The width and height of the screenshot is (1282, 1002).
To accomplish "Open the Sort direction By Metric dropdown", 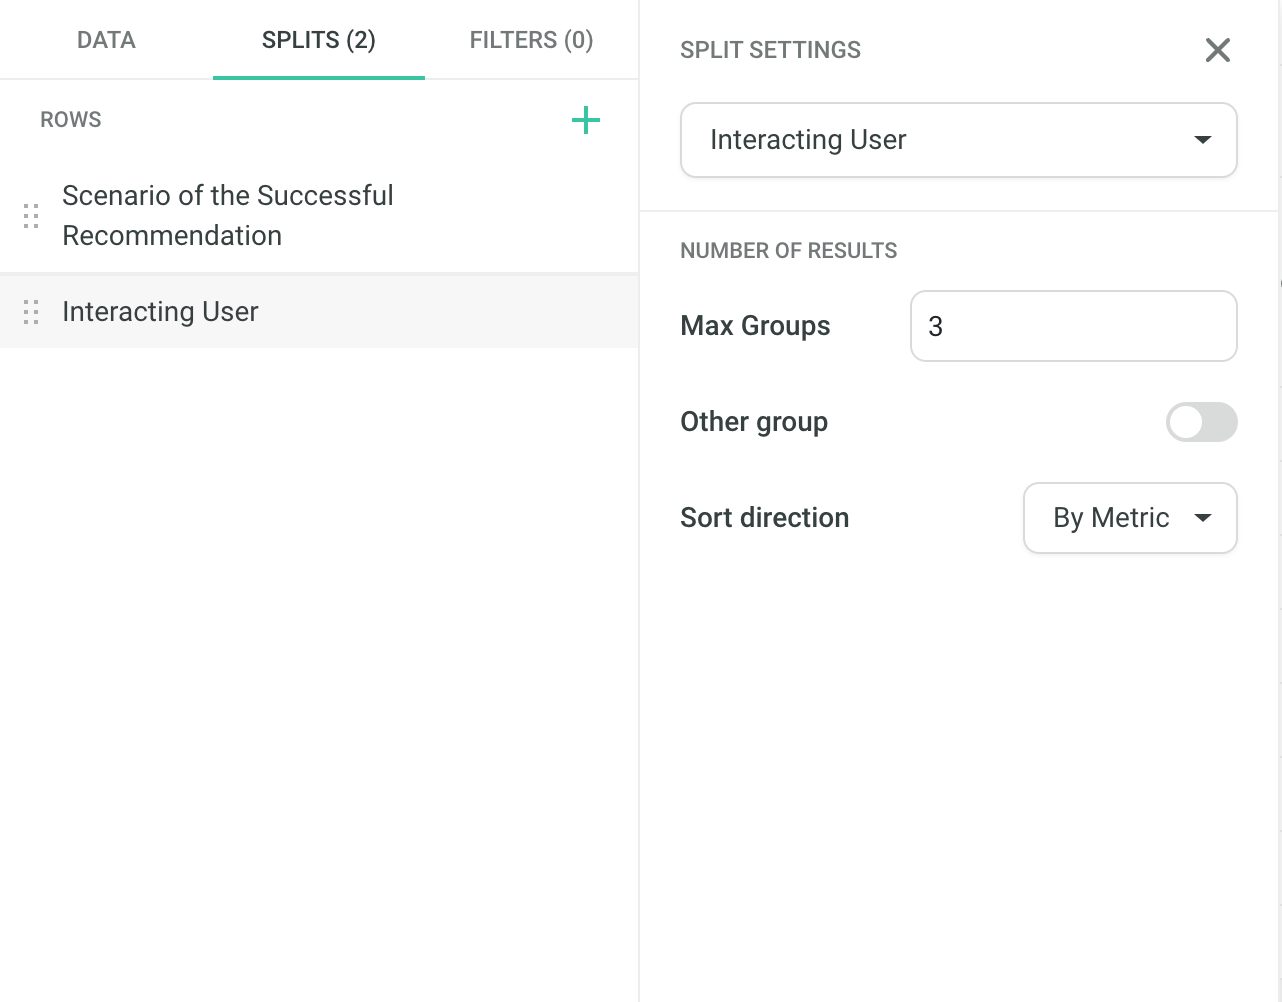I will point(1130,518).
